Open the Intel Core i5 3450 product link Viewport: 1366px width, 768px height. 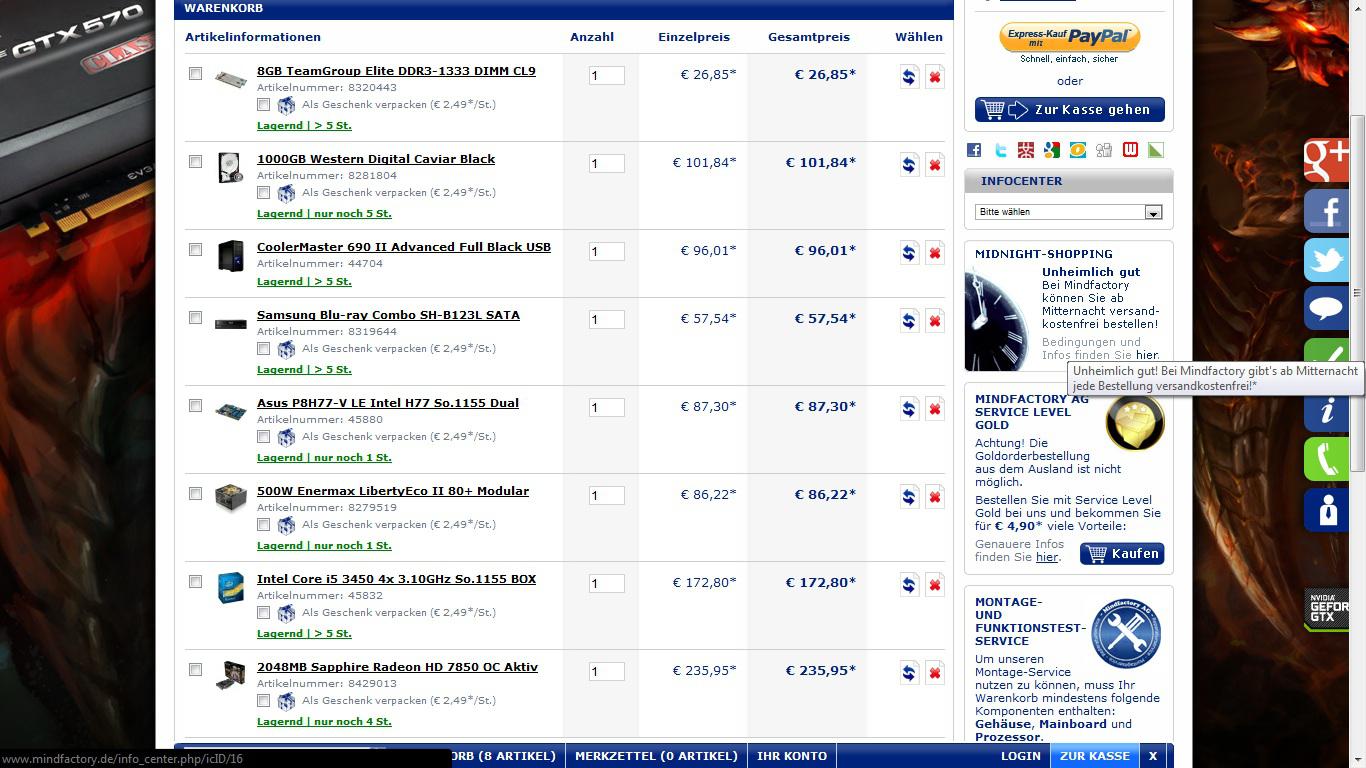(396, 579)
